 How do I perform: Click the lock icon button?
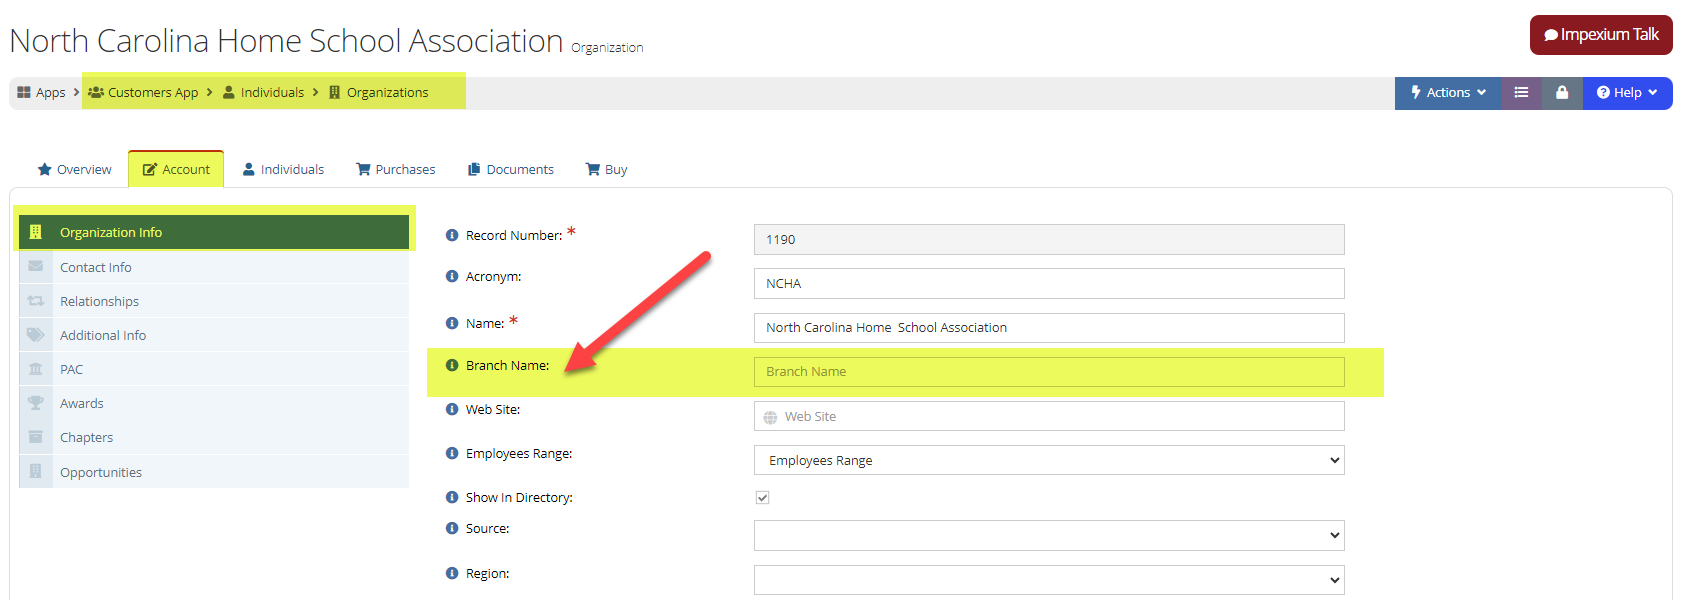click(1562, 92)
